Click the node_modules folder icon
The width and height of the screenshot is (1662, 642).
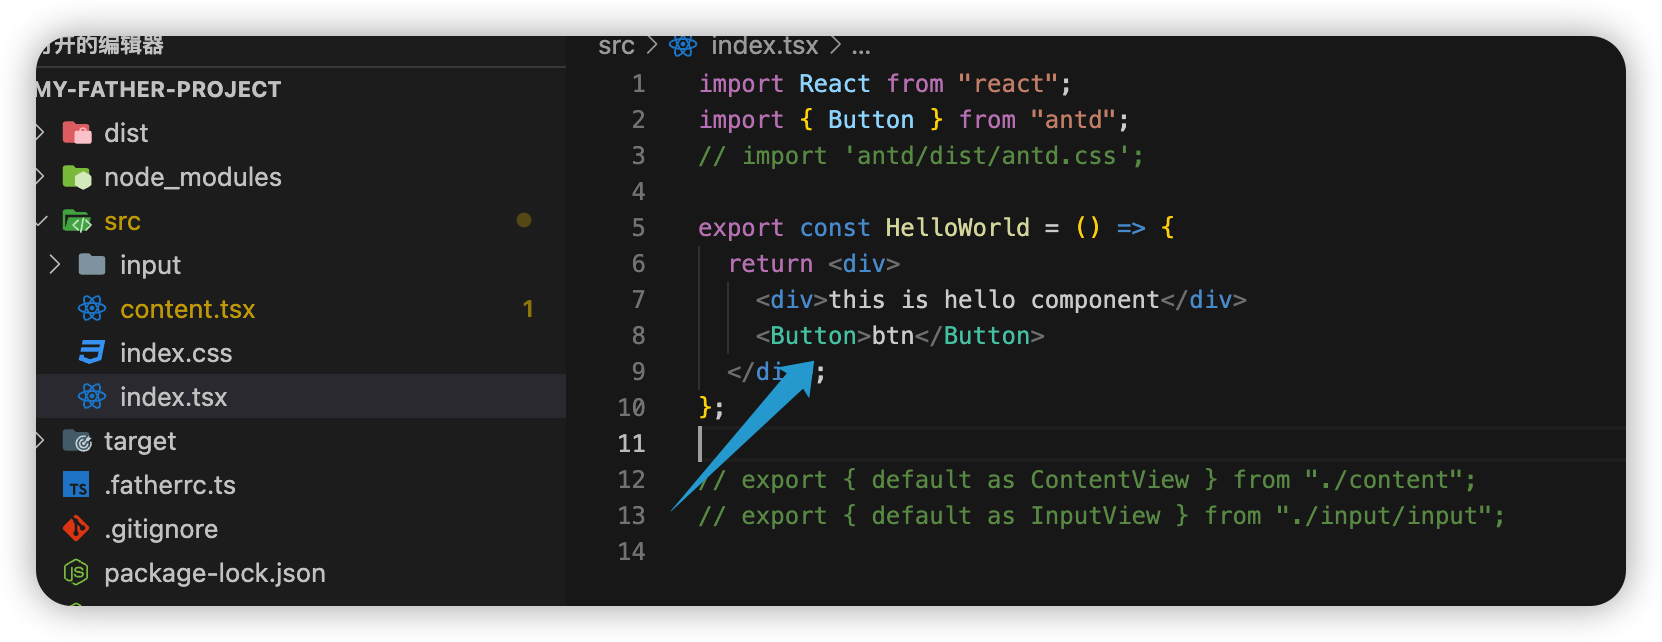(77, 177)
